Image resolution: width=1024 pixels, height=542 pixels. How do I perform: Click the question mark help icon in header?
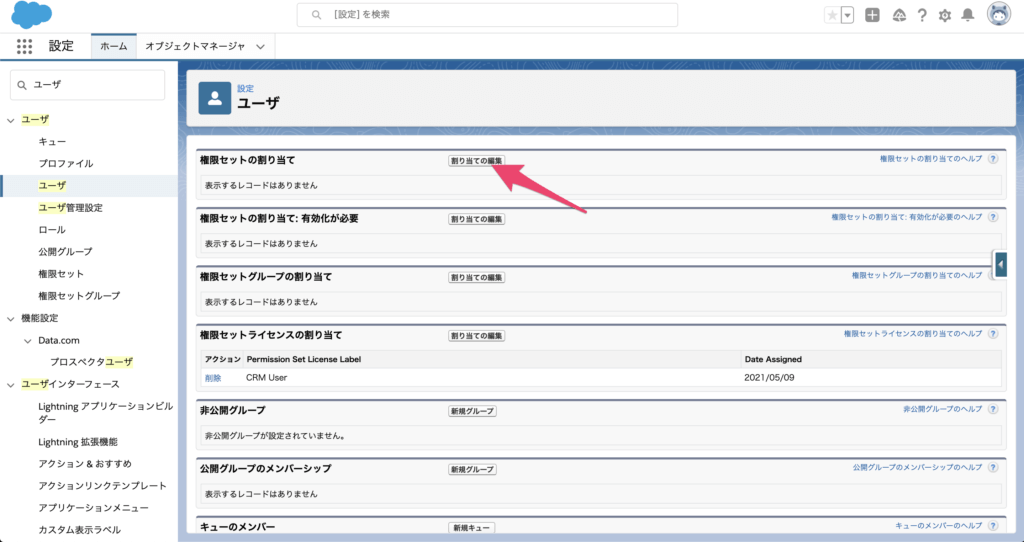[x=921, y=15]
